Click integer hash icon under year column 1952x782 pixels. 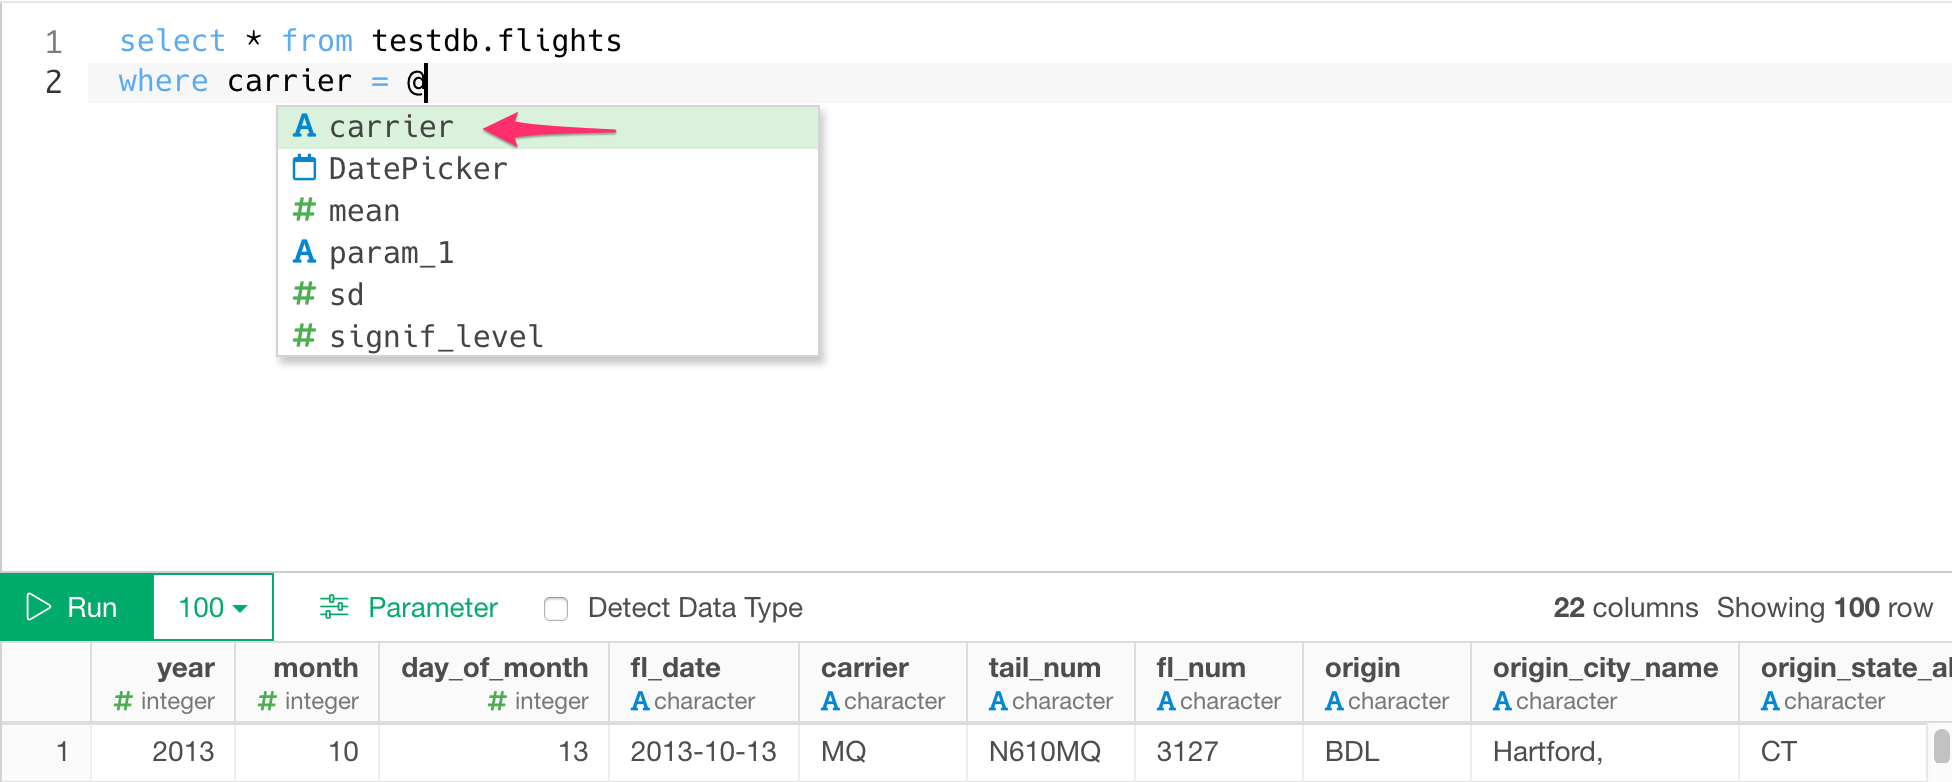coord(123,702)
